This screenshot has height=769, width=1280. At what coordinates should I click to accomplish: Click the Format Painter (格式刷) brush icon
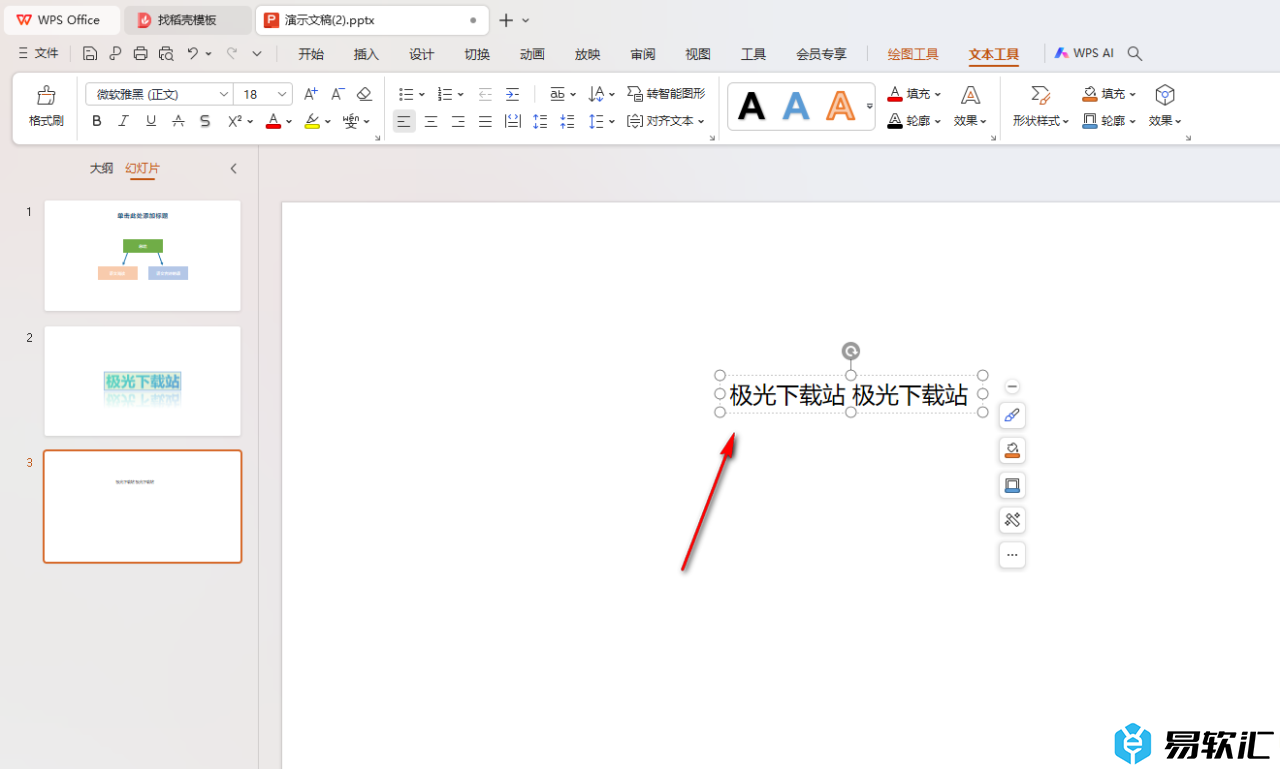(46, 96)
